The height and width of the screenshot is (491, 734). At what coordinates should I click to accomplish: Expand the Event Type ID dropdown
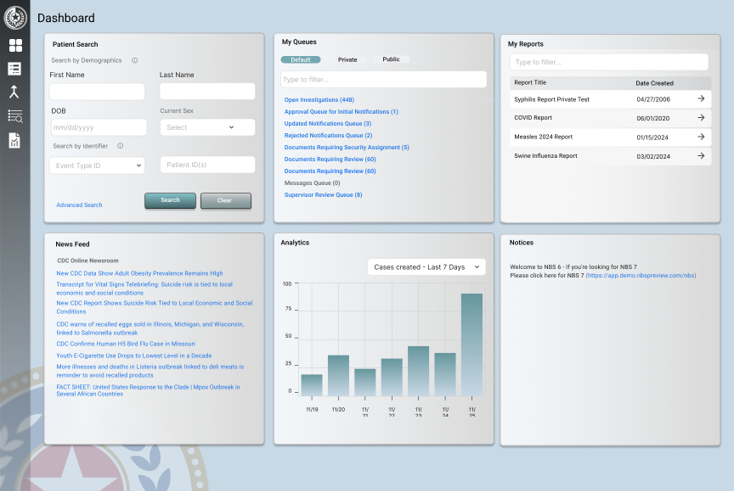pos(97,166)
